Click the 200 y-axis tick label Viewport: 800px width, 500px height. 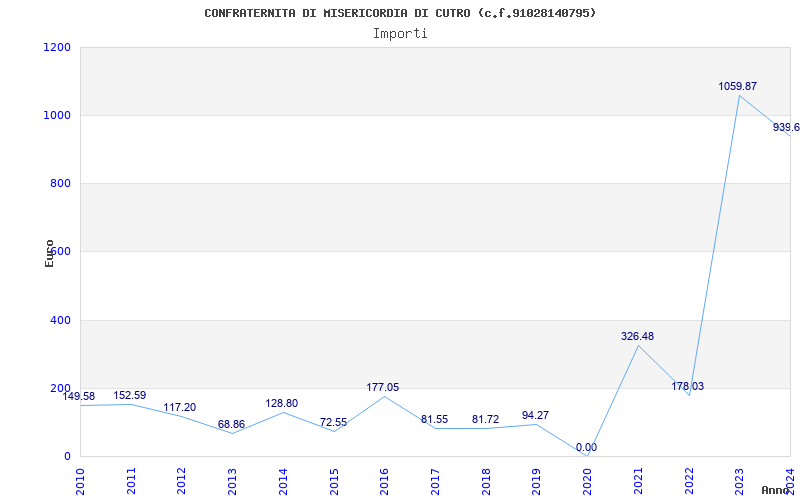[60, 388]
